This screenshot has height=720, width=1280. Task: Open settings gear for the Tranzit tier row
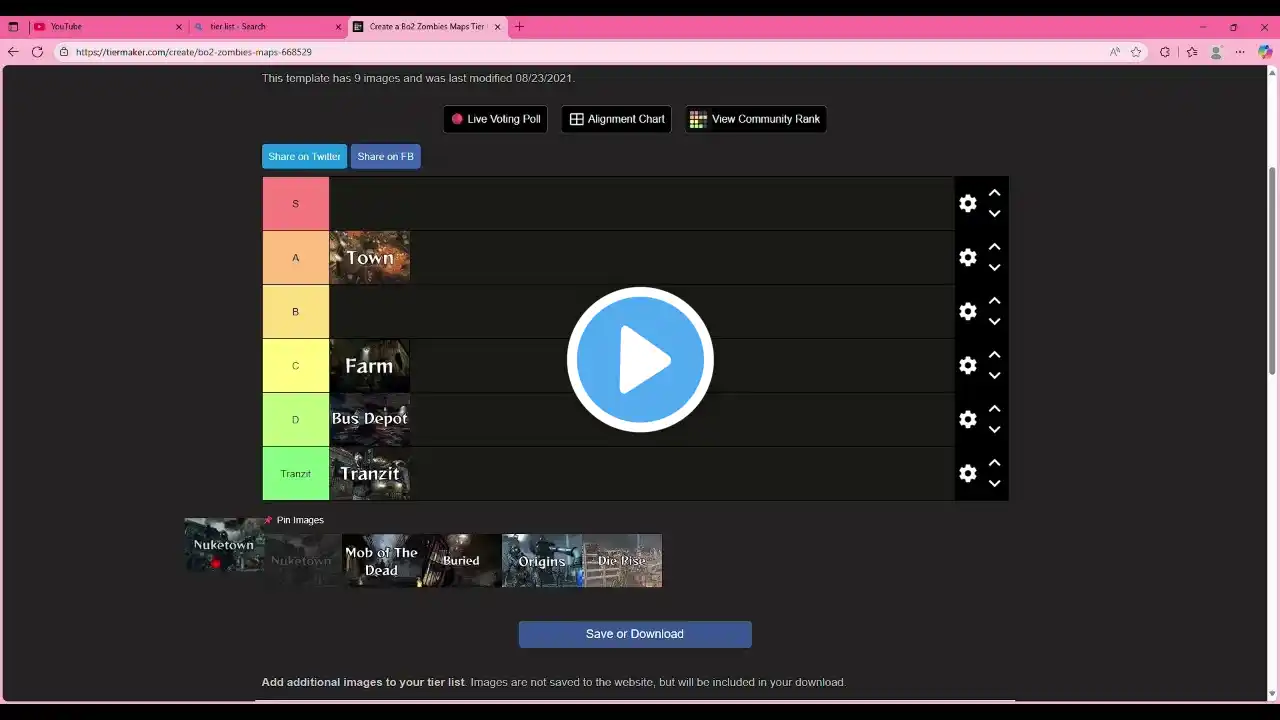click(x=968, y=473)
